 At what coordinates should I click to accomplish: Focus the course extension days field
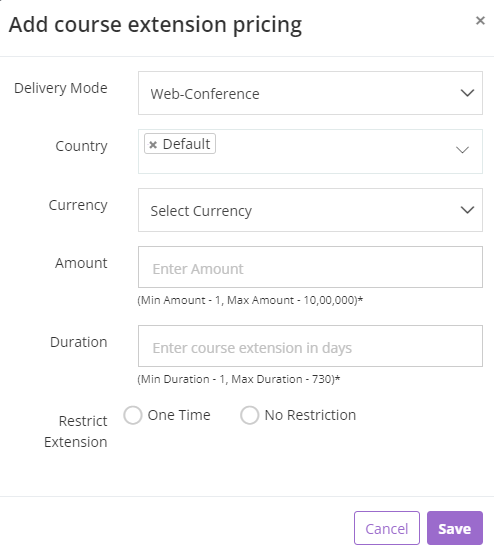[x=310, y=346]
